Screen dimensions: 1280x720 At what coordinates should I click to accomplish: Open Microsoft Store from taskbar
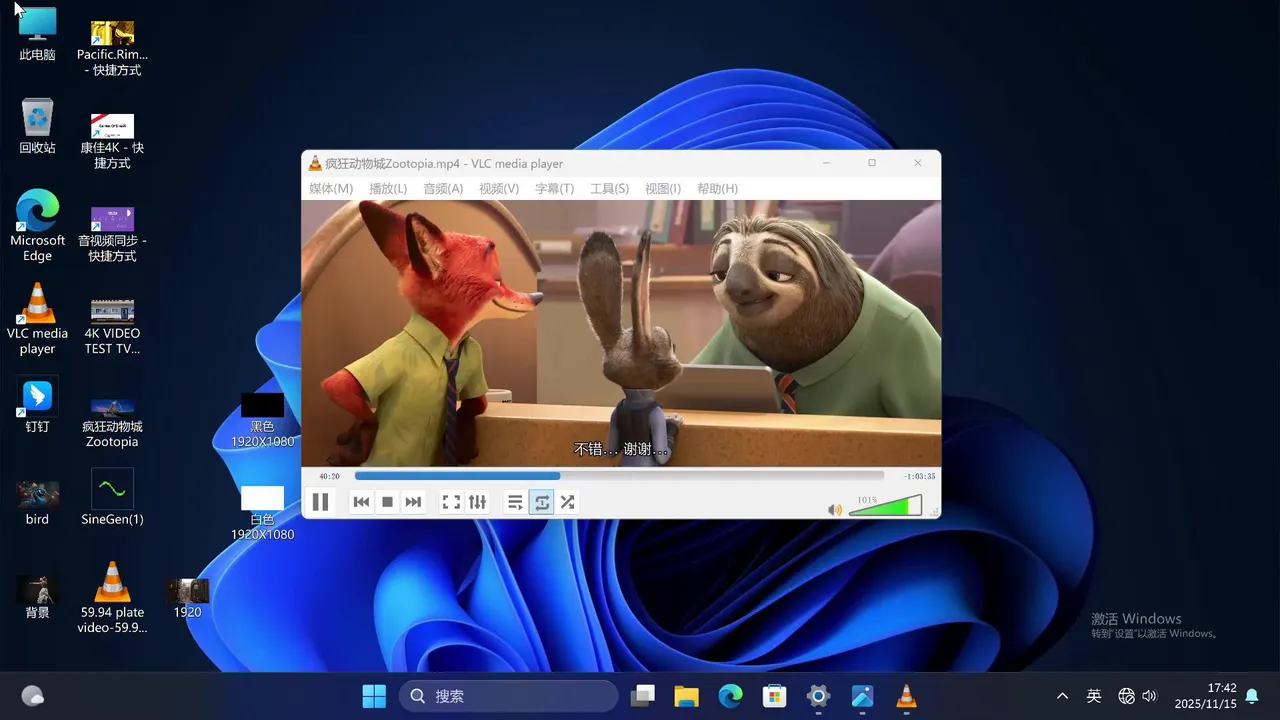tap(774, 696)
